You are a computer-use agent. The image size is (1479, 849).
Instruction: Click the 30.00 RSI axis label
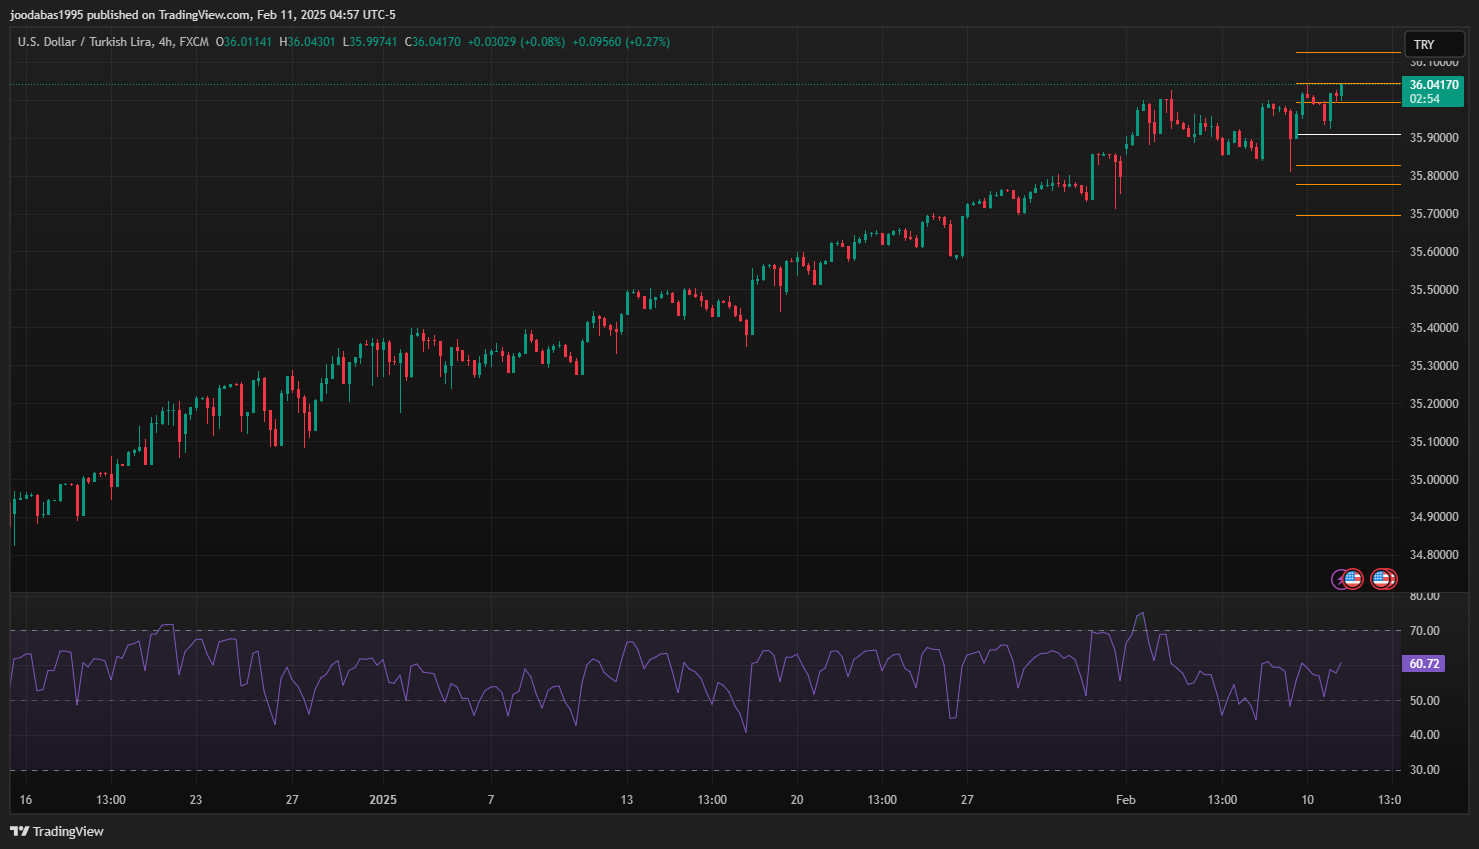(1424, 770)
